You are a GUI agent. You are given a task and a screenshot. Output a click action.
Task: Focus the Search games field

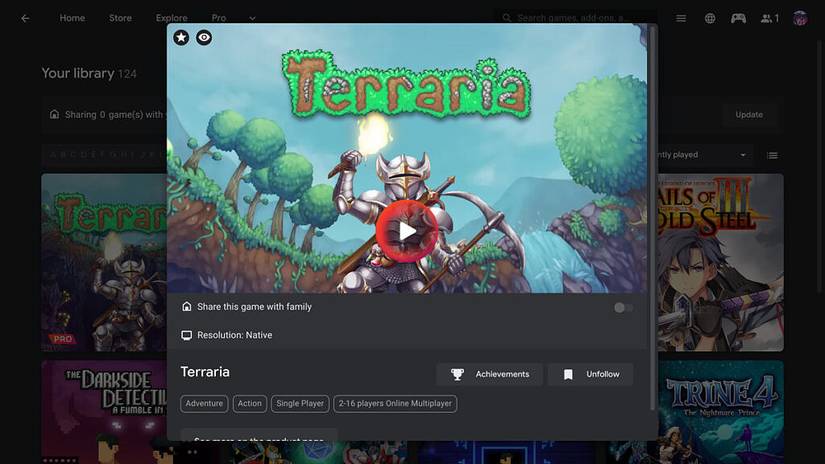click(576, 18)
